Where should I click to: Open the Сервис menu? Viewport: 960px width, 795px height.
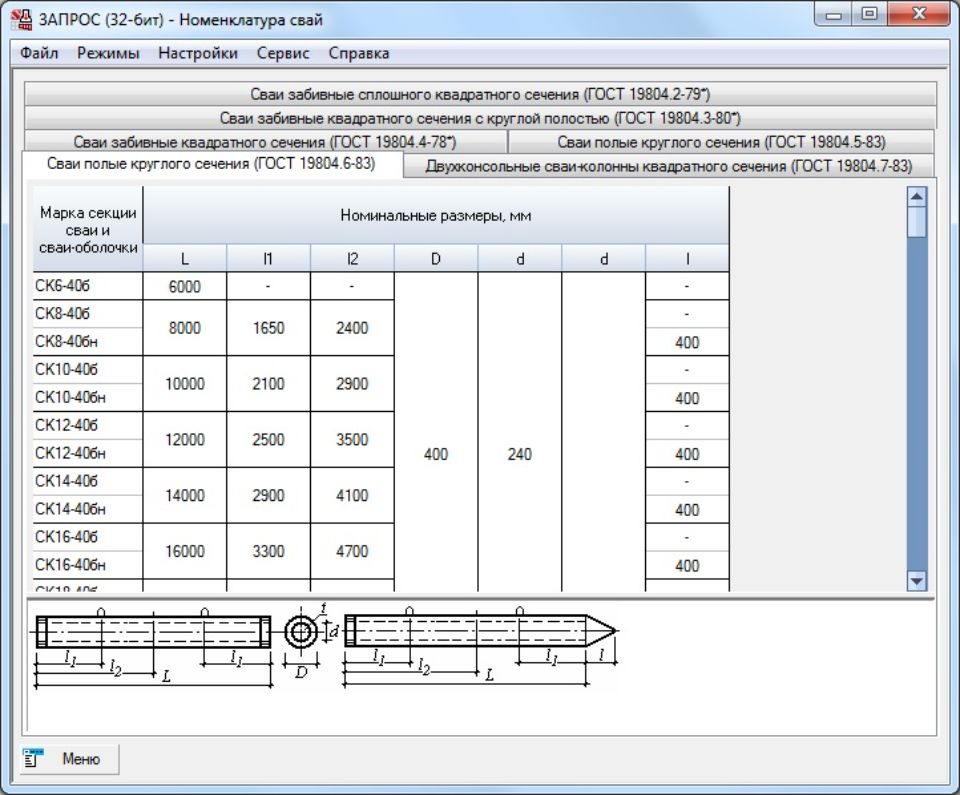coord(283,53)
